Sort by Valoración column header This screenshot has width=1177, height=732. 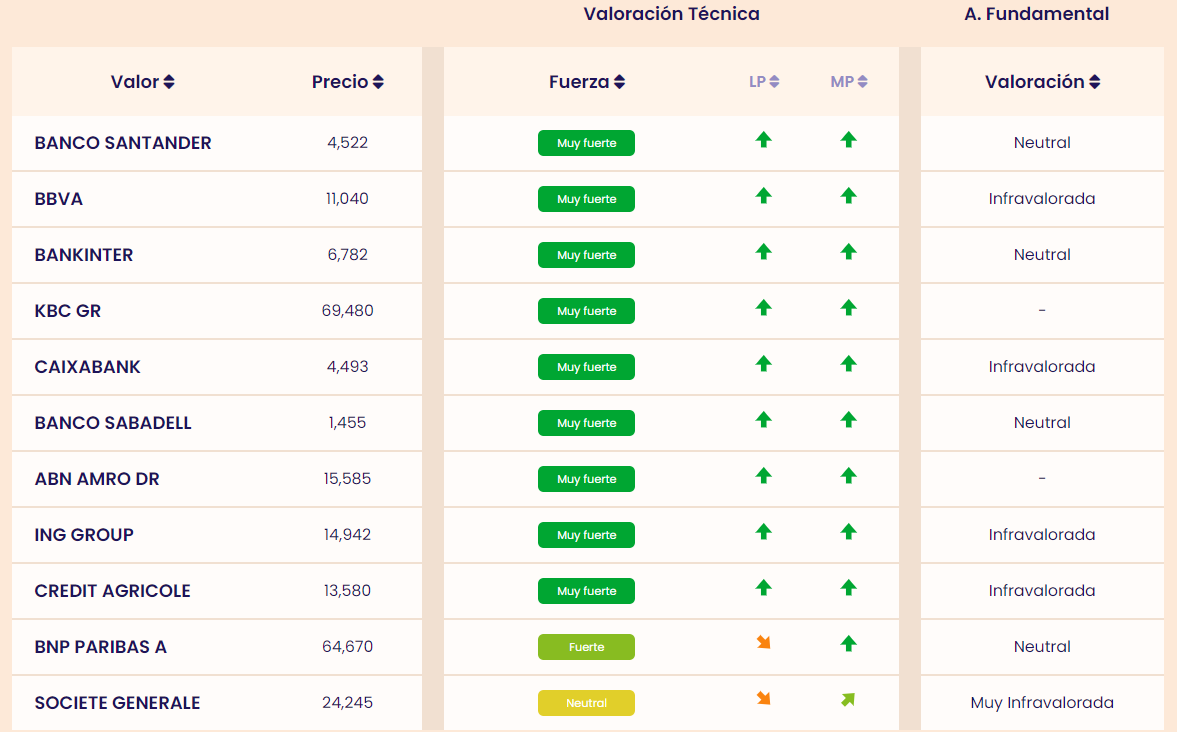point(1042,82)
